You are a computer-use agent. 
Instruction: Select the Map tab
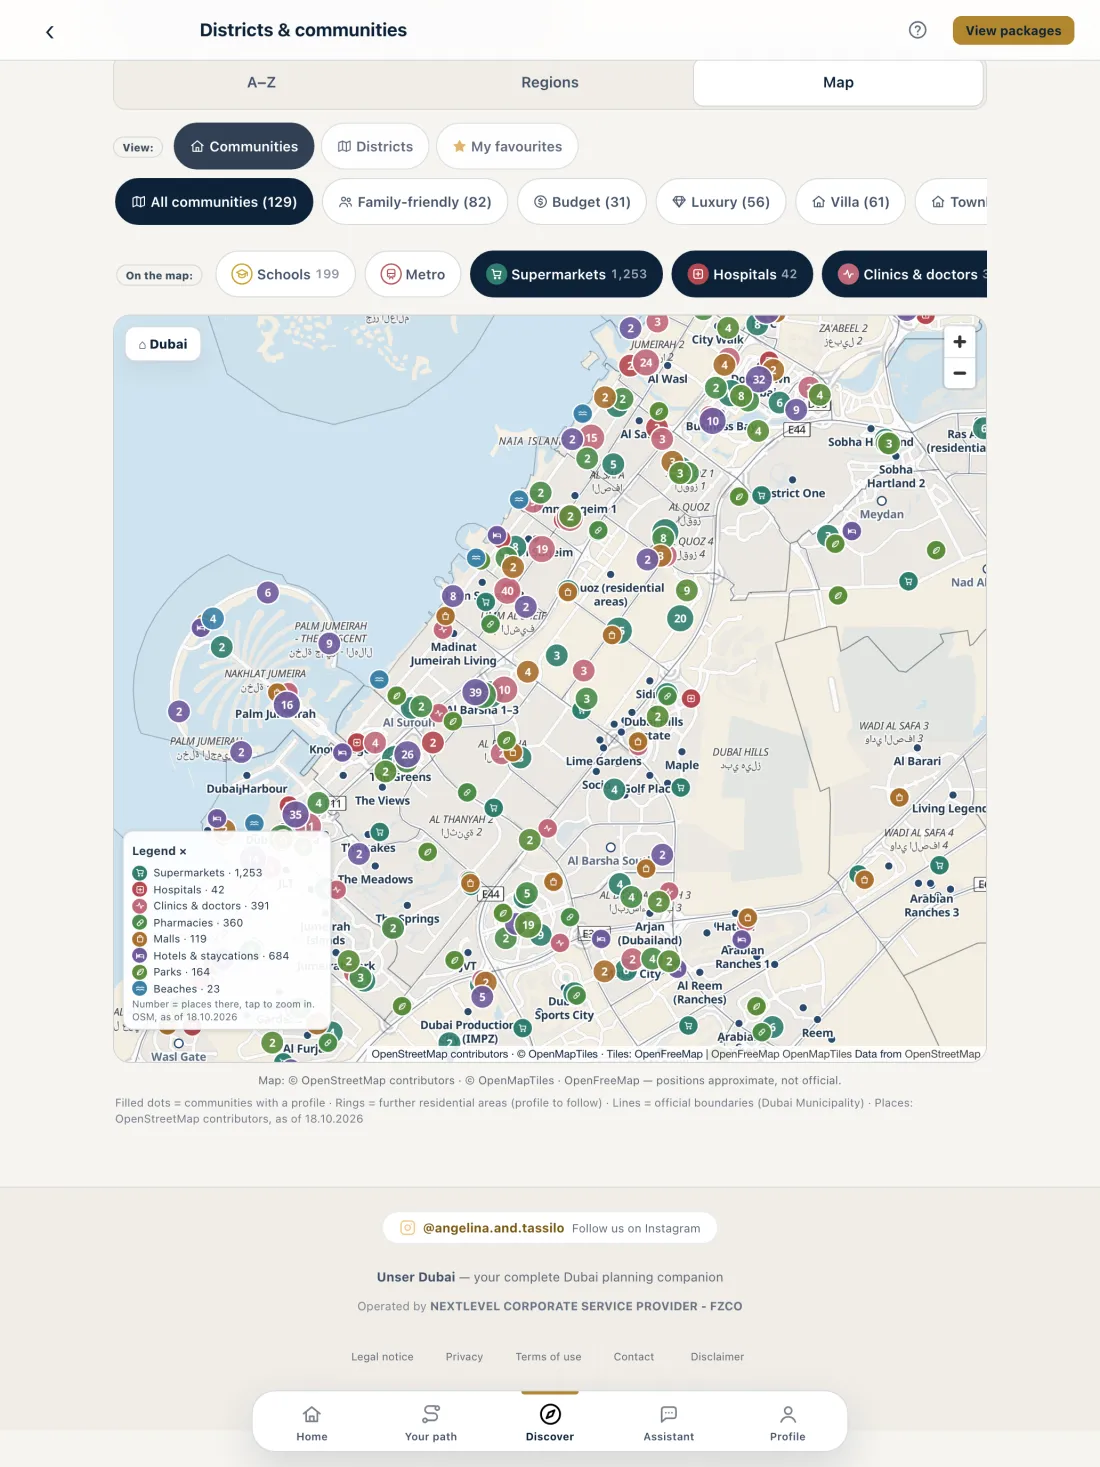point(838,83)
